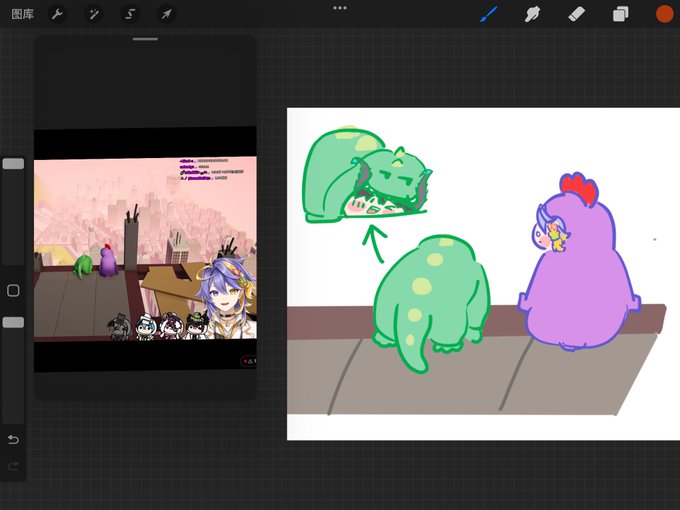Tap the Redo arrow

tap(13, 466)
